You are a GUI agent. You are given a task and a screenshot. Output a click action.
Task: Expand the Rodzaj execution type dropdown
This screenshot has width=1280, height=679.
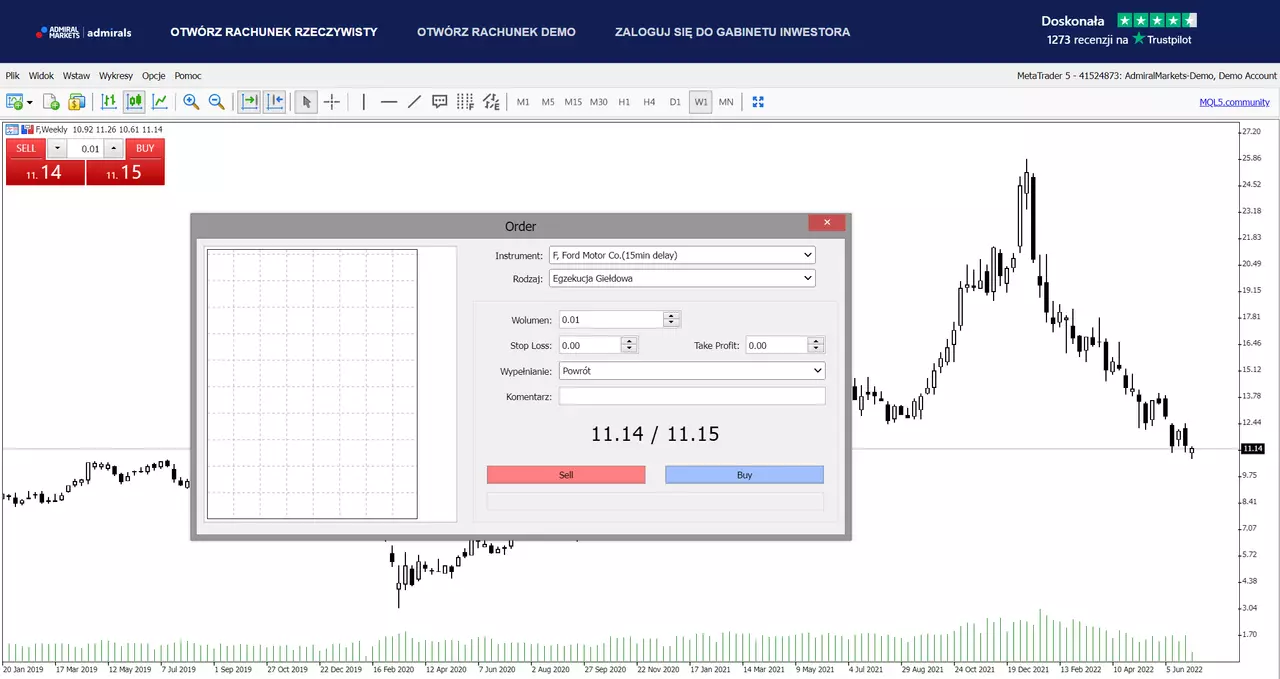click(x=682, y=278)
